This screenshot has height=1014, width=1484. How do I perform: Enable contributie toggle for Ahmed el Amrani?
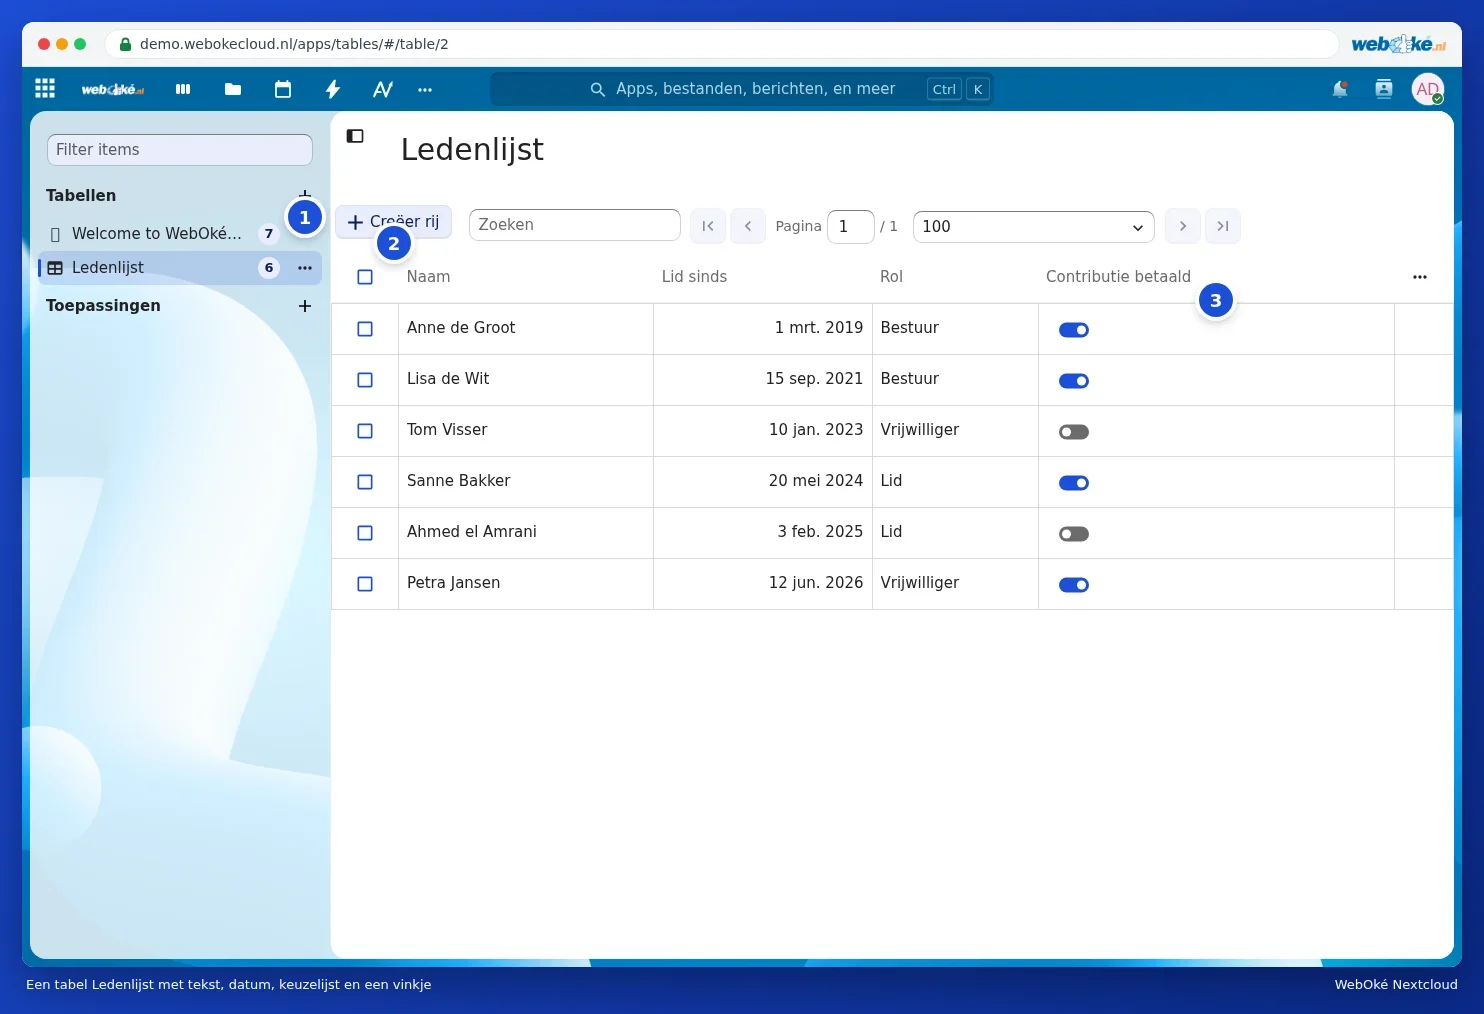[1074, 534]
